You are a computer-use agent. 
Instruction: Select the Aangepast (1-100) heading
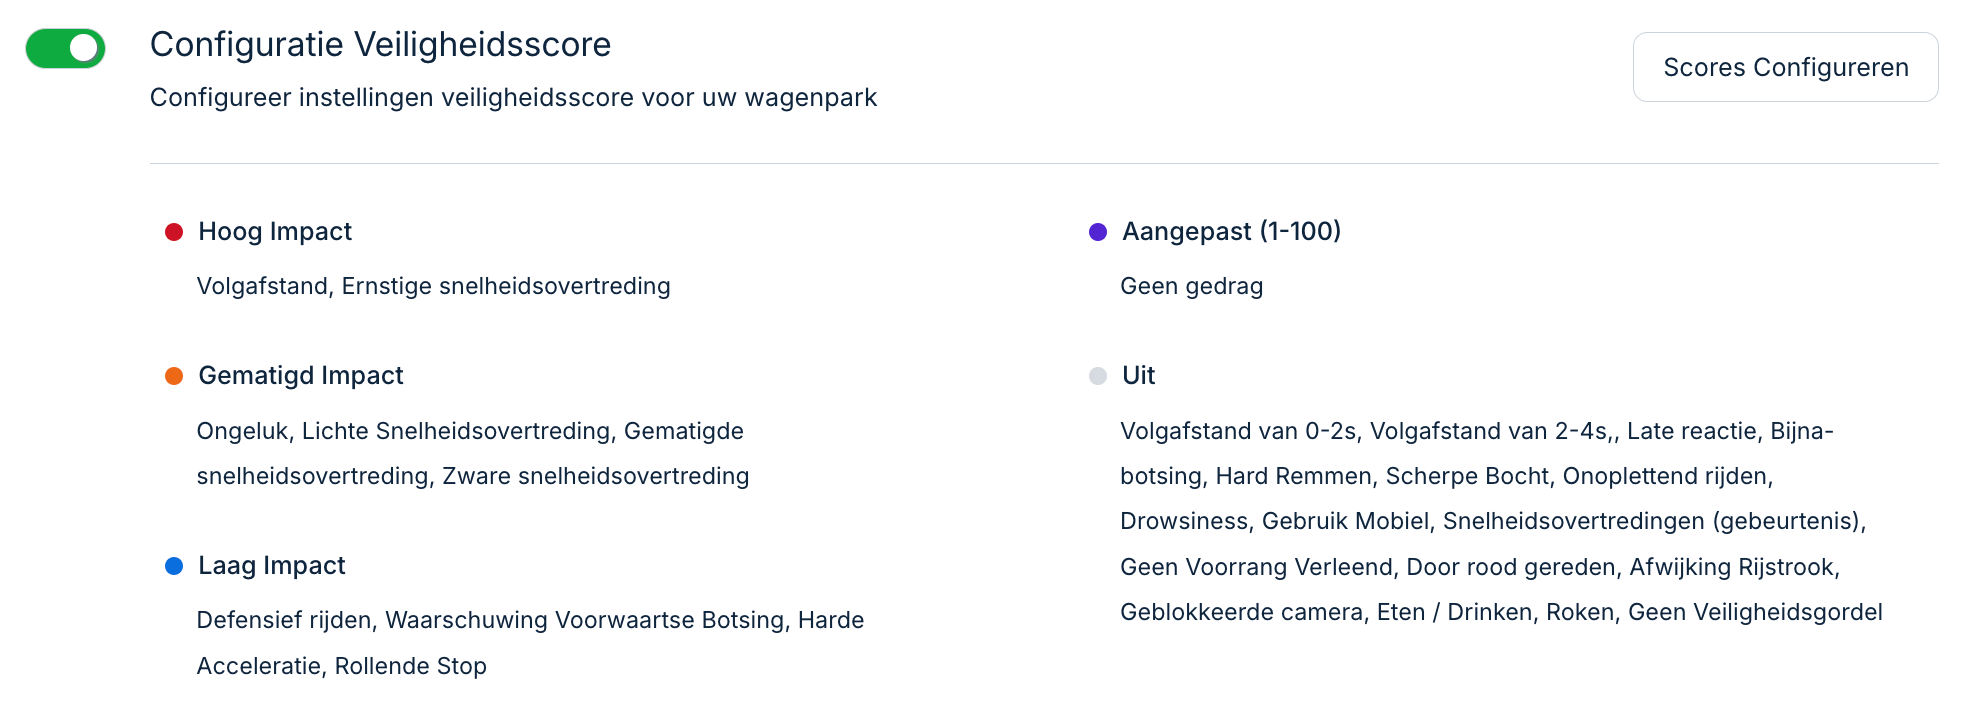[x=1230, y=232]
